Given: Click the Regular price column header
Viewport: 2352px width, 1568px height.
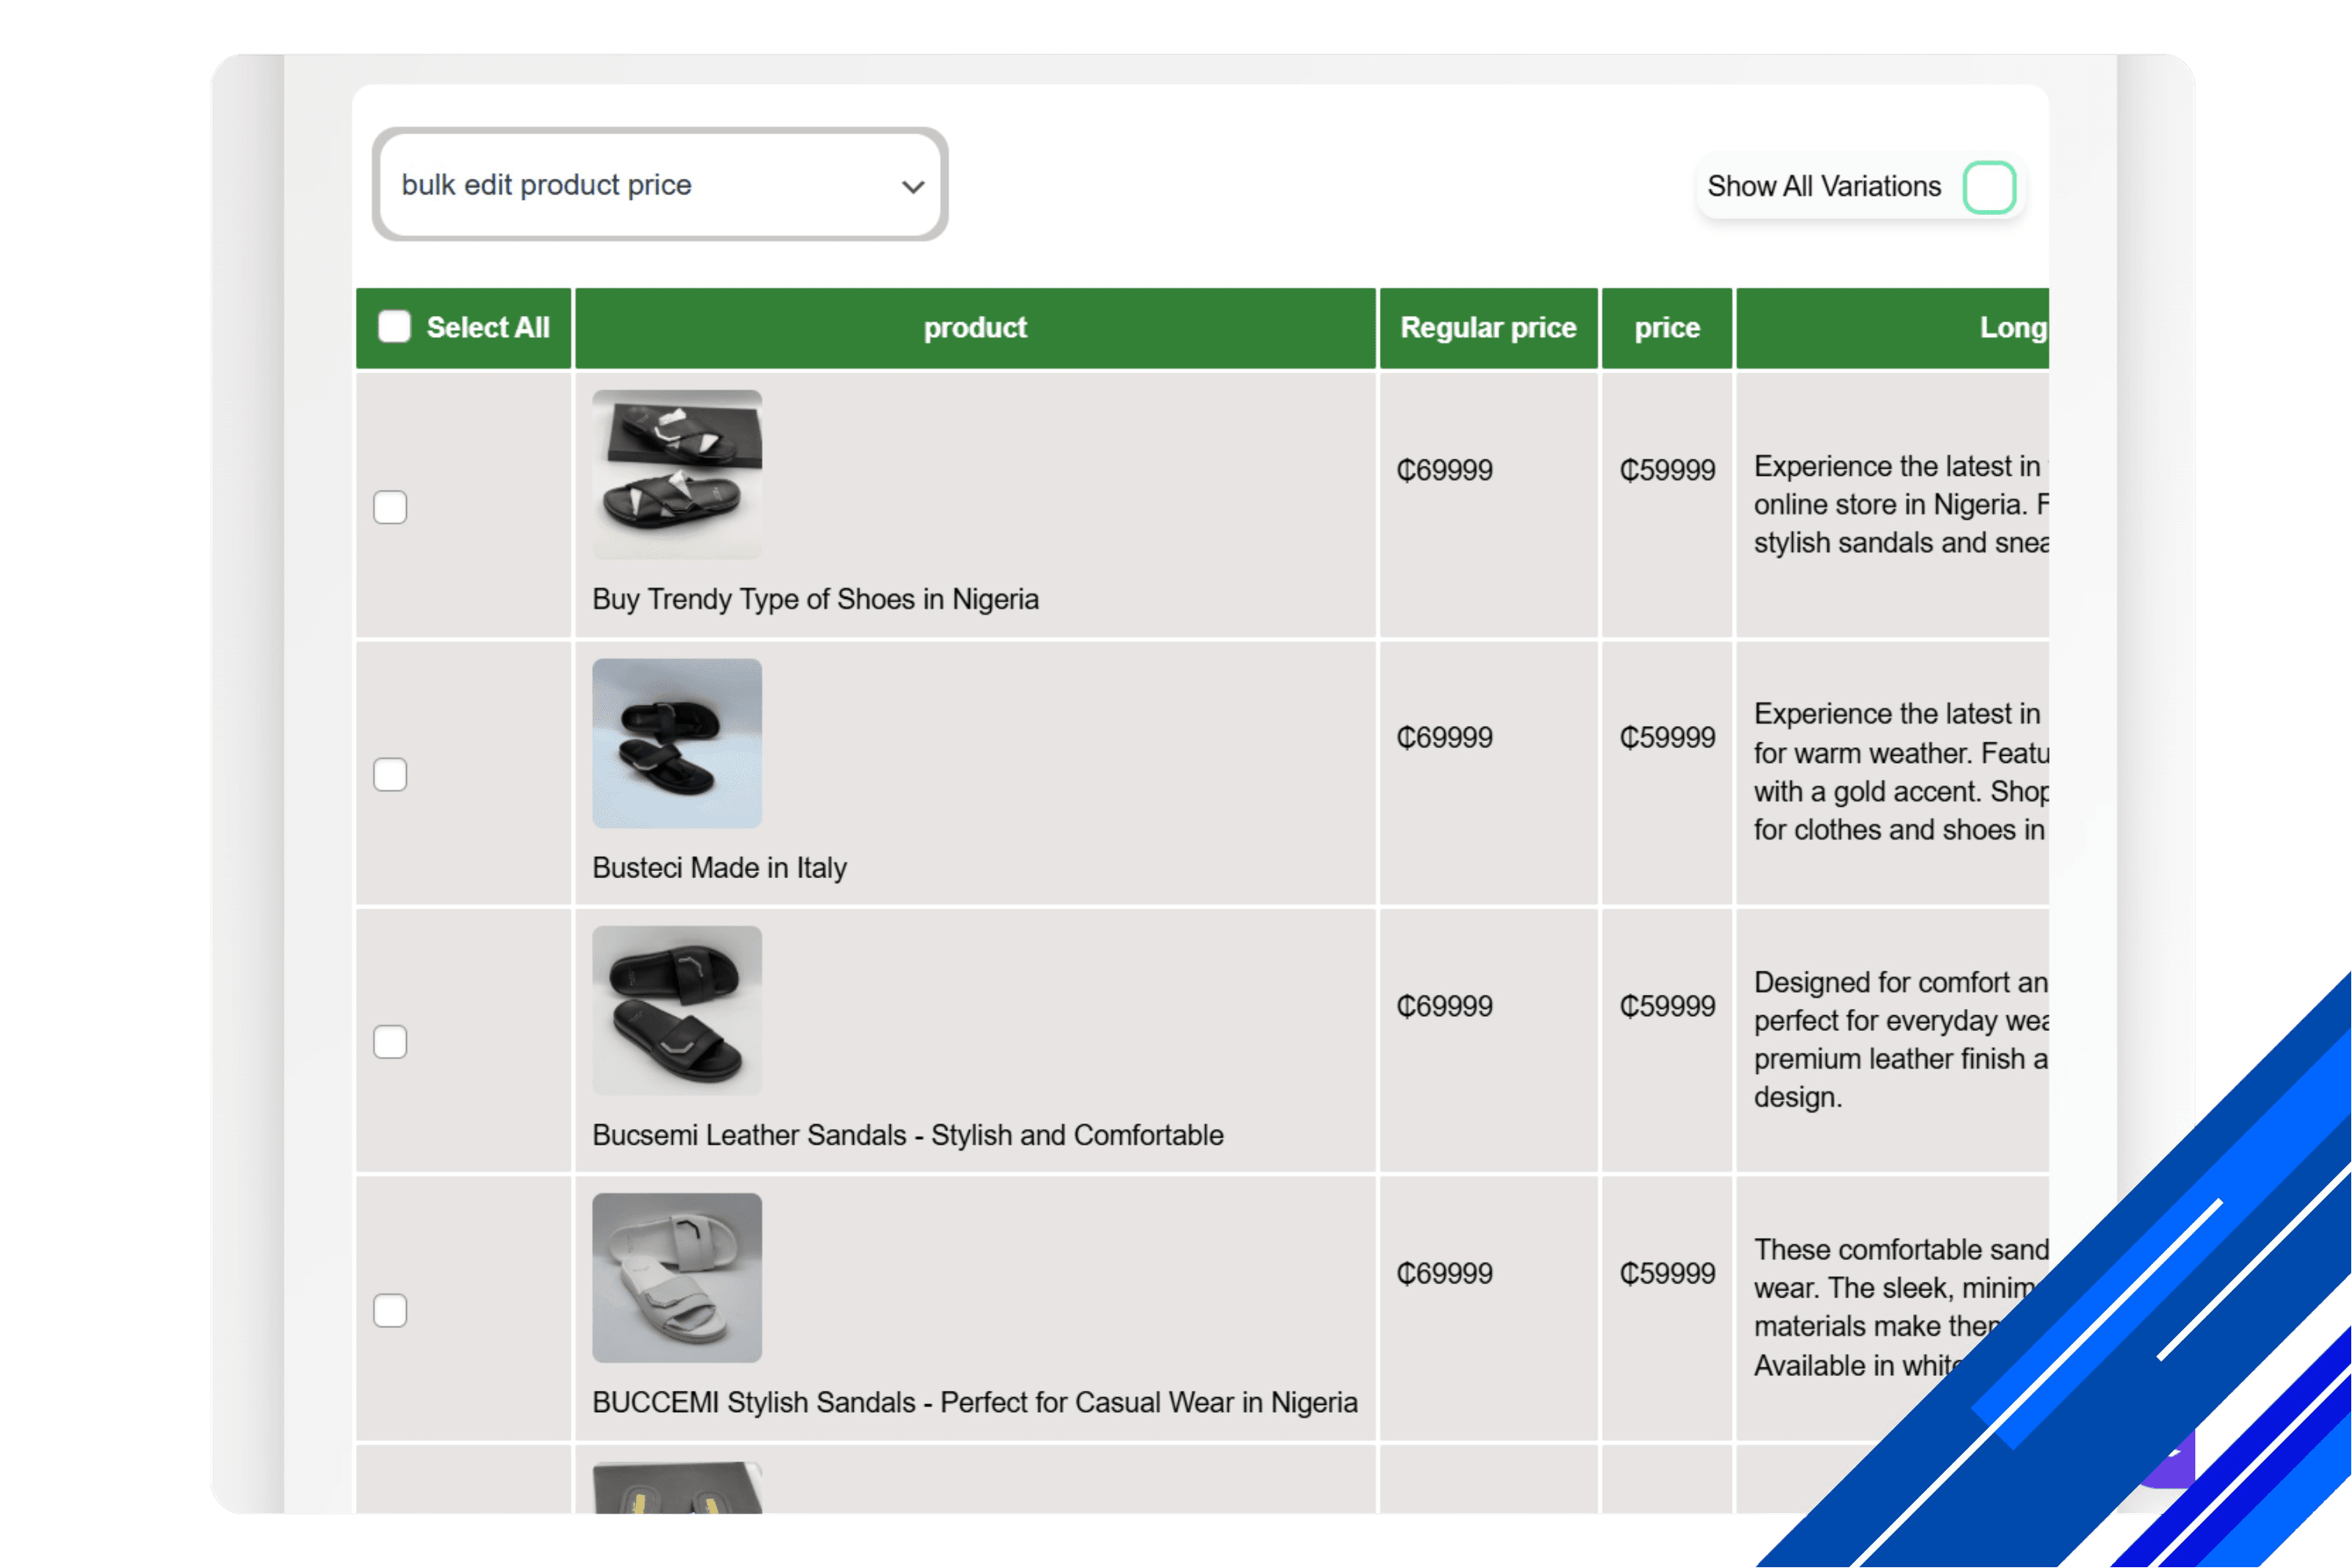Looking at the screenshot, I should (1488, 326).
